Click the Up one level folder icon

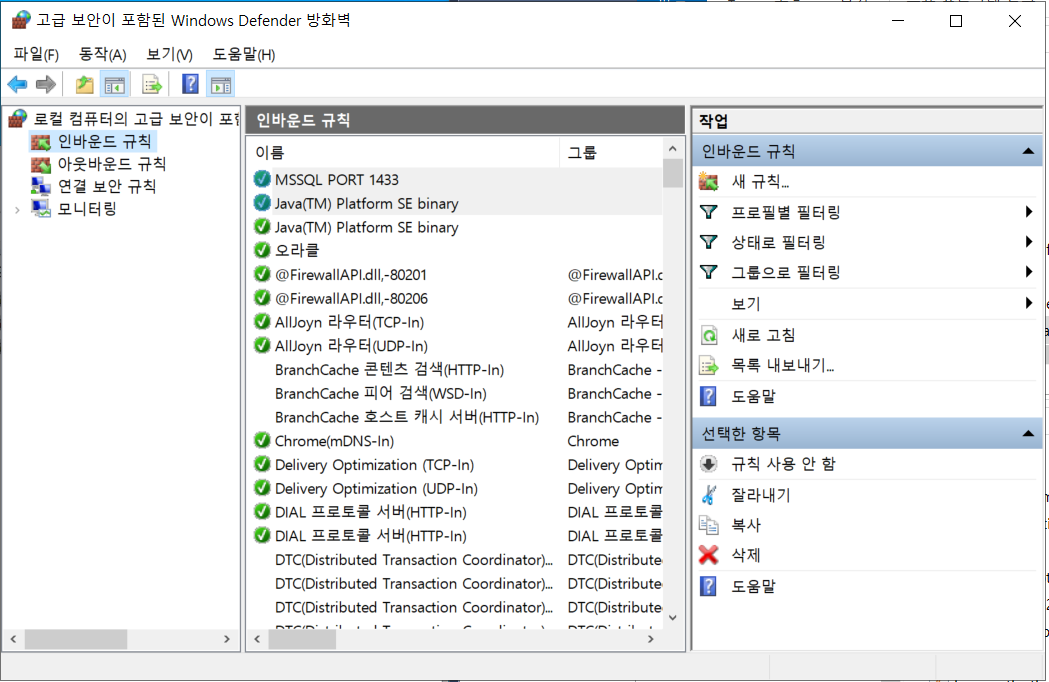pos(84,84)
